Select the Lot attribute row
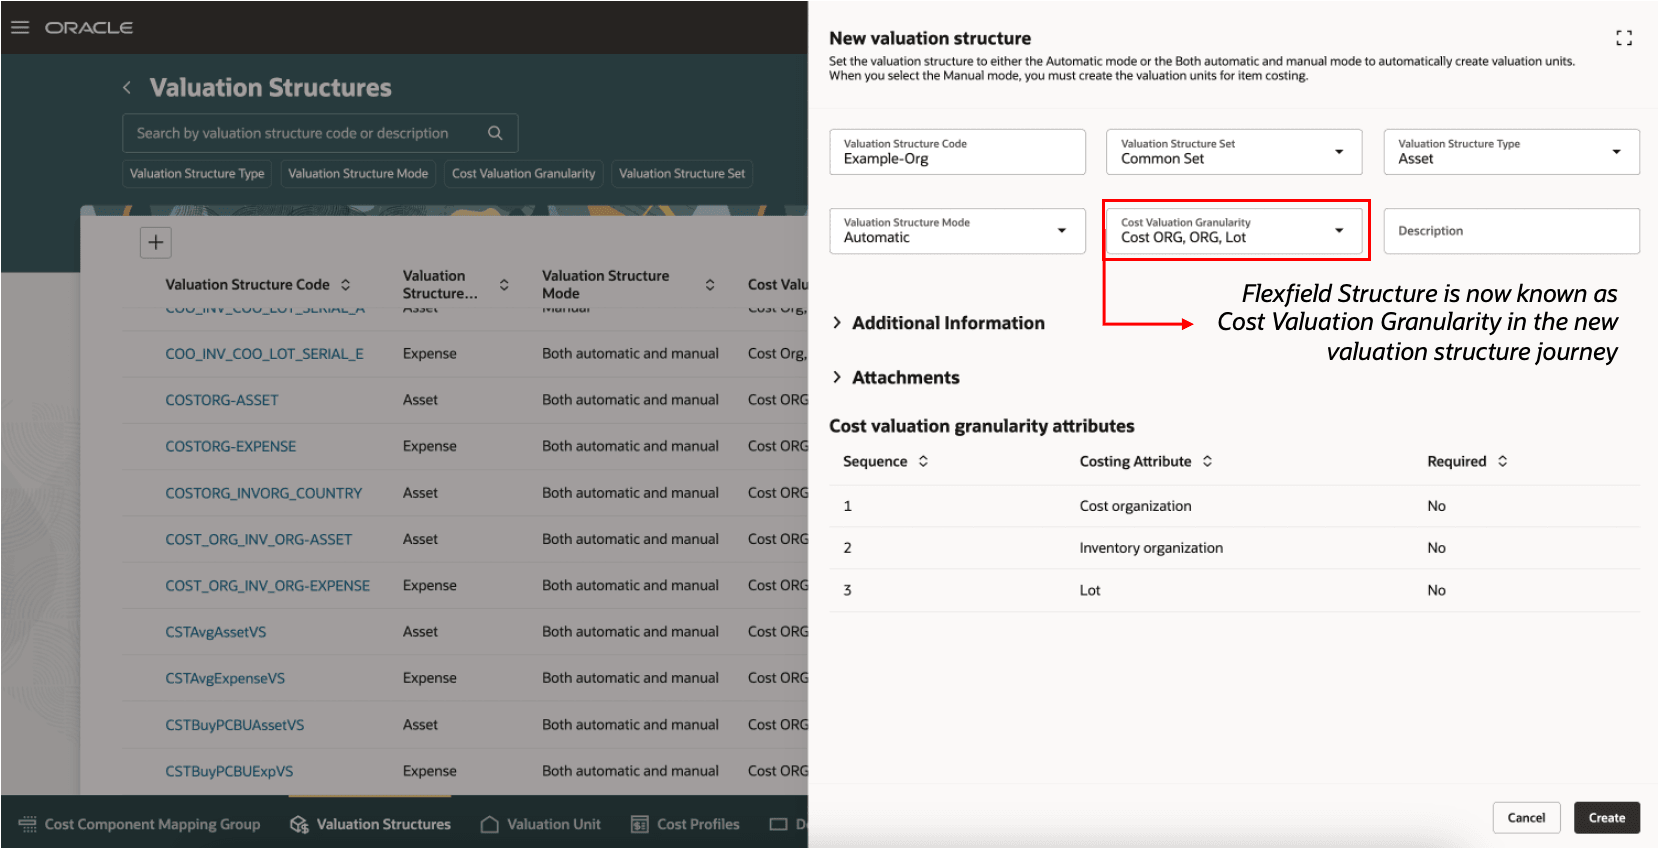Screen dimensions: 1658x848 point(1234,590)
